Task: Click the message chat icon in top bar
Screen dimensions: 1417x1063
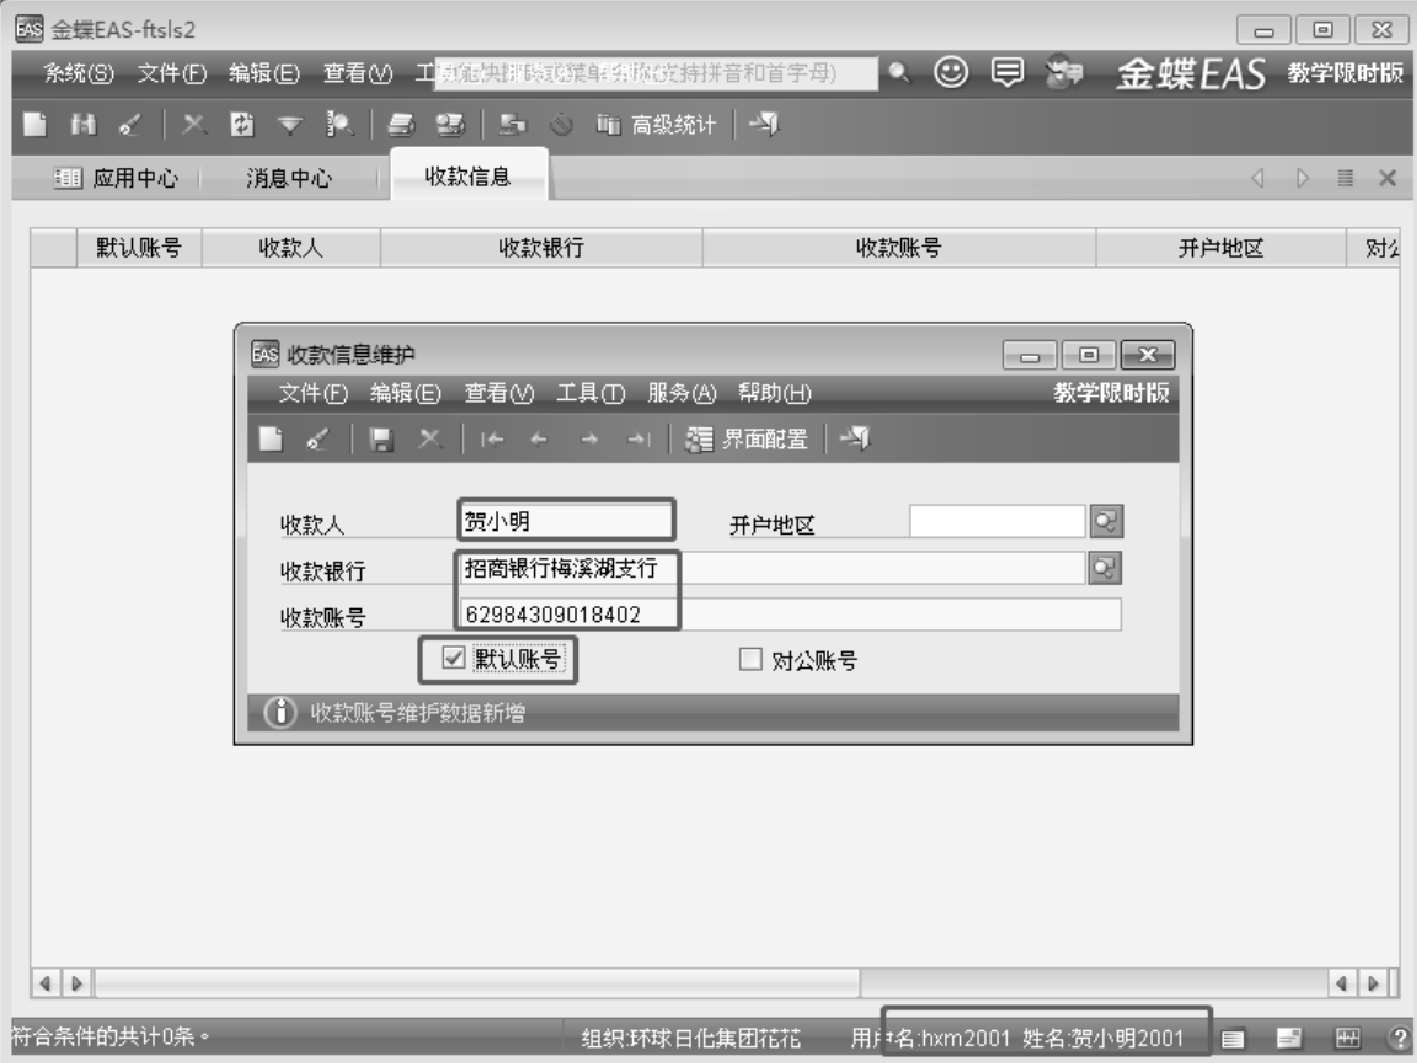Action: (x=1007, y=72)
